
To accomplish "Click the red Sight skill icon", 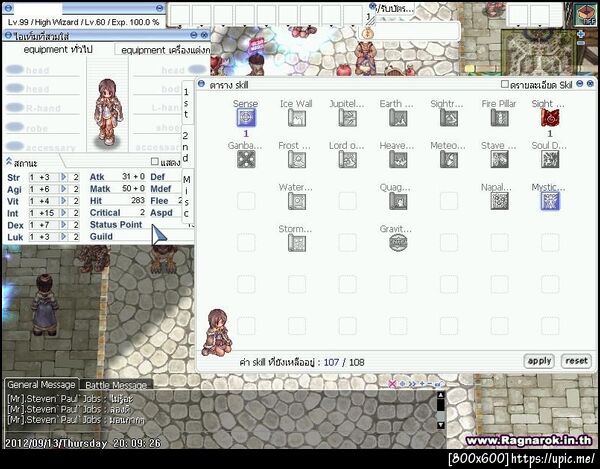I will click(550, 117).
